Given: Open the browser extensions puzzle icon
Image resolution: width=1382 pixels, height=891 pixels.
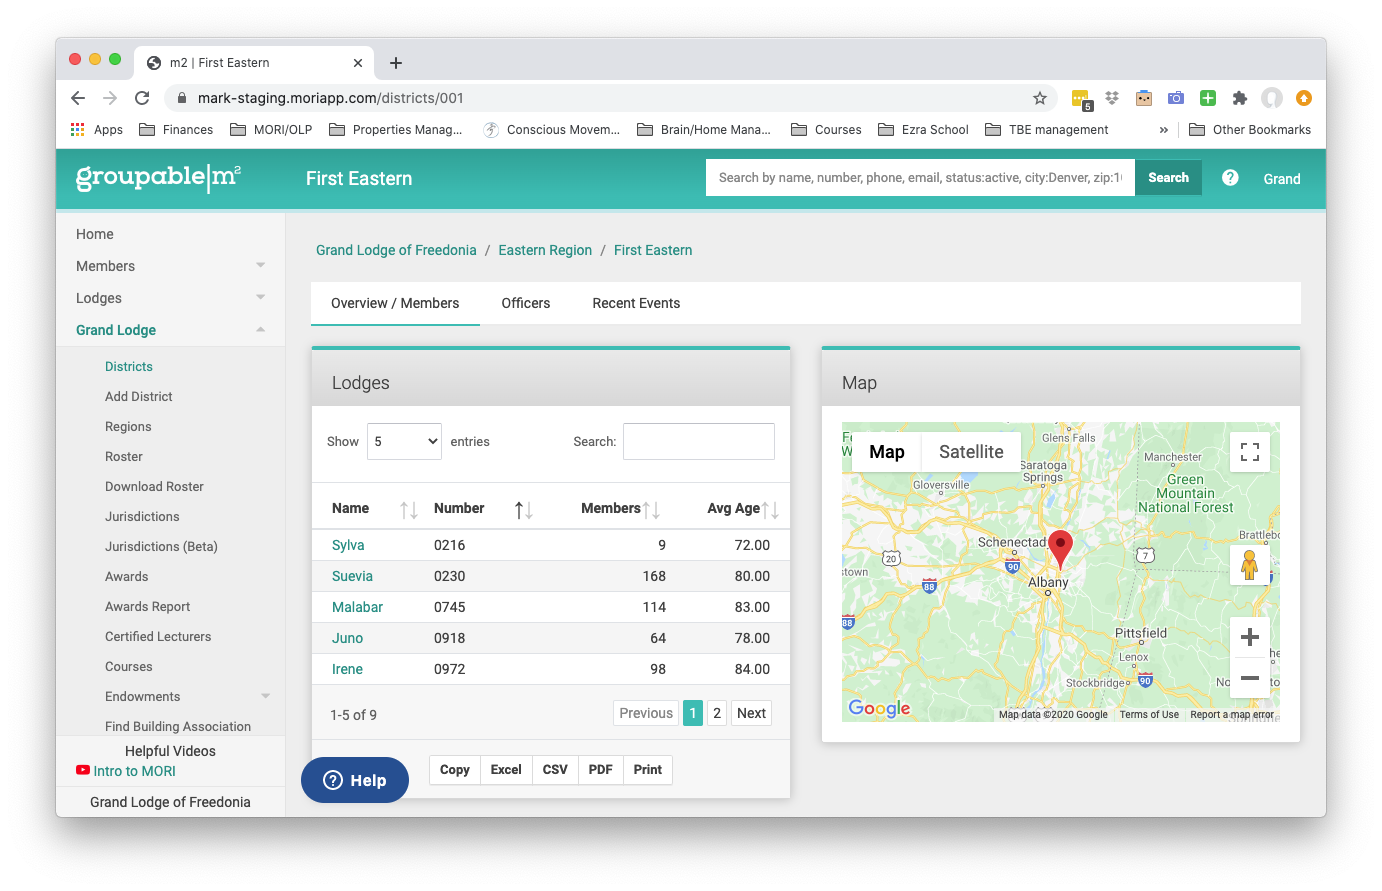Looking at the screenshot, I should 1240,98.
